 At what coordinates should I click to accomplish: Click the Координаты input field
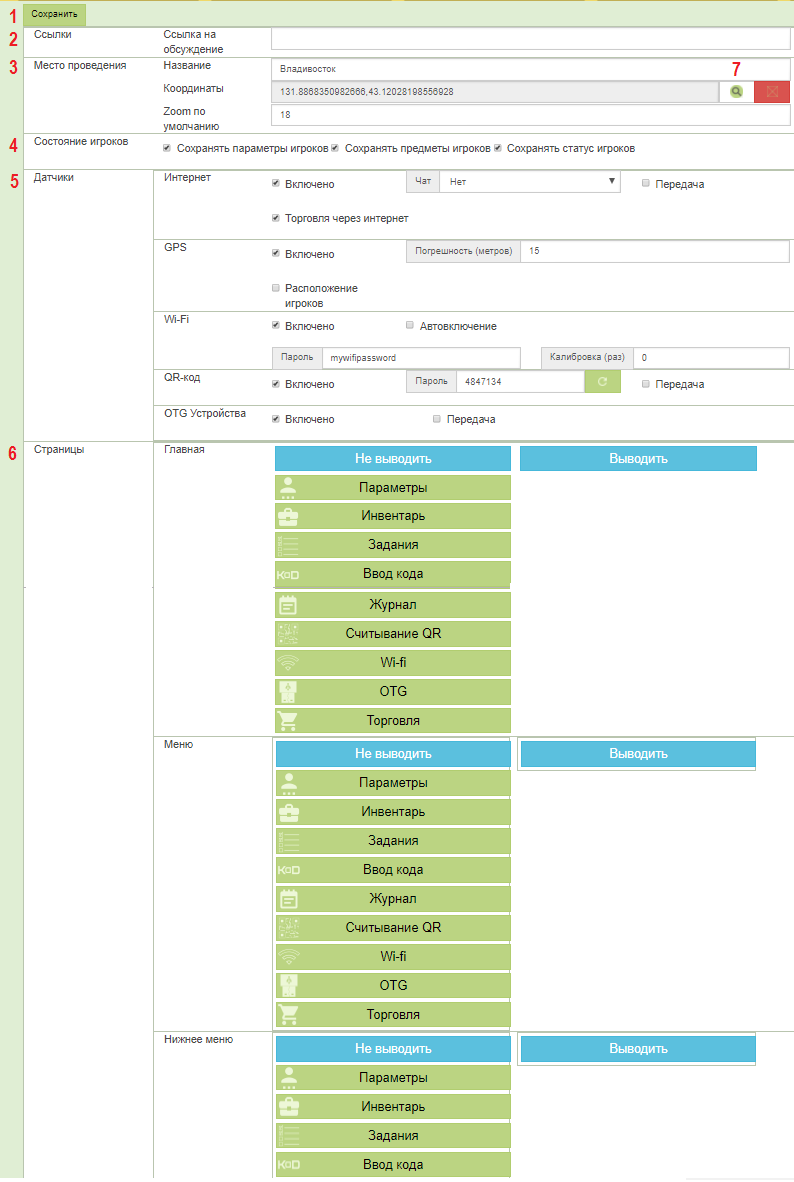point(495,91)
